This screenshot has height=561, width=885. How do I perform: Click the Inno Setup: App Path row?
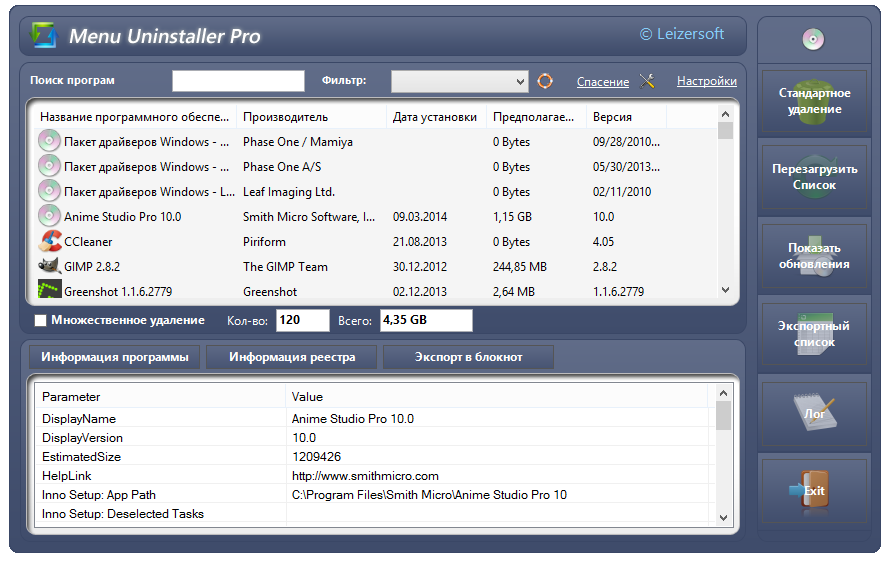(x=373, y=495)
